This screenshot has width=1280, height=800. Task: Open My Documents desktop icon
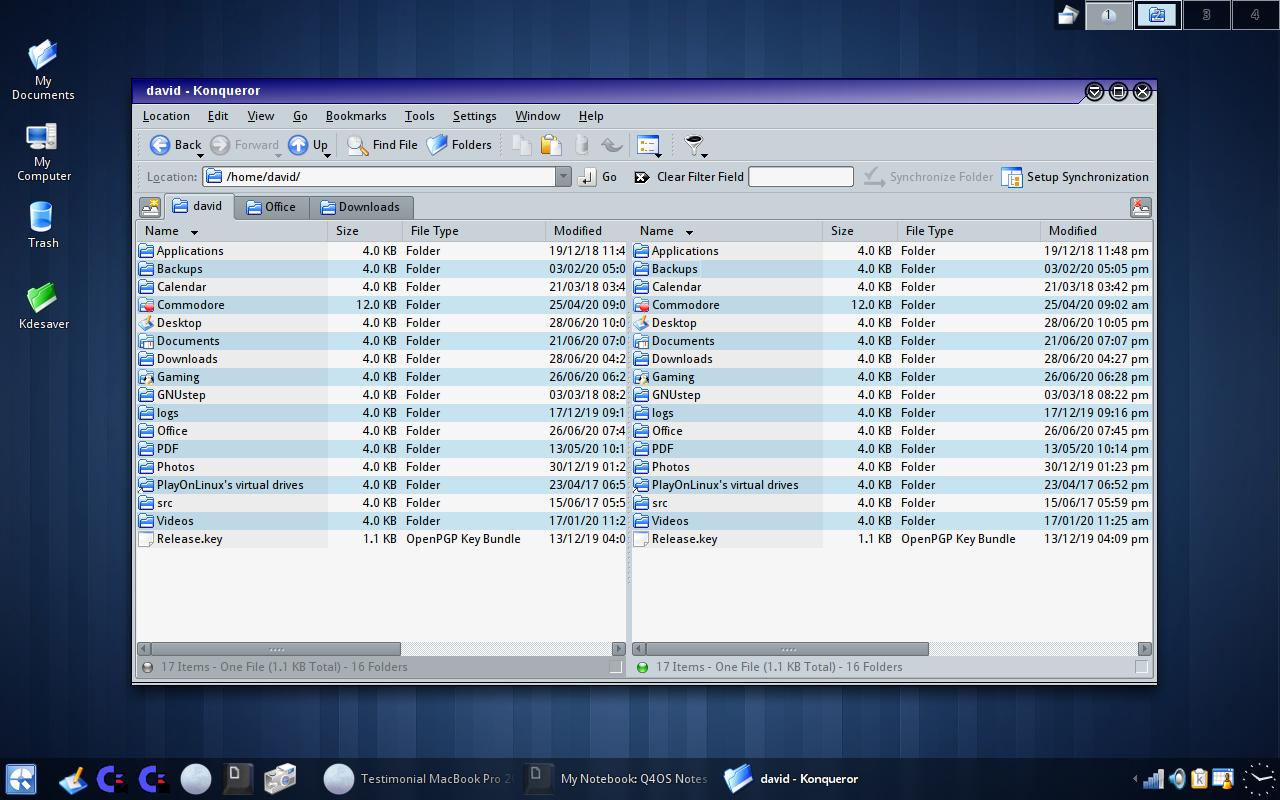tap(43, 69)
